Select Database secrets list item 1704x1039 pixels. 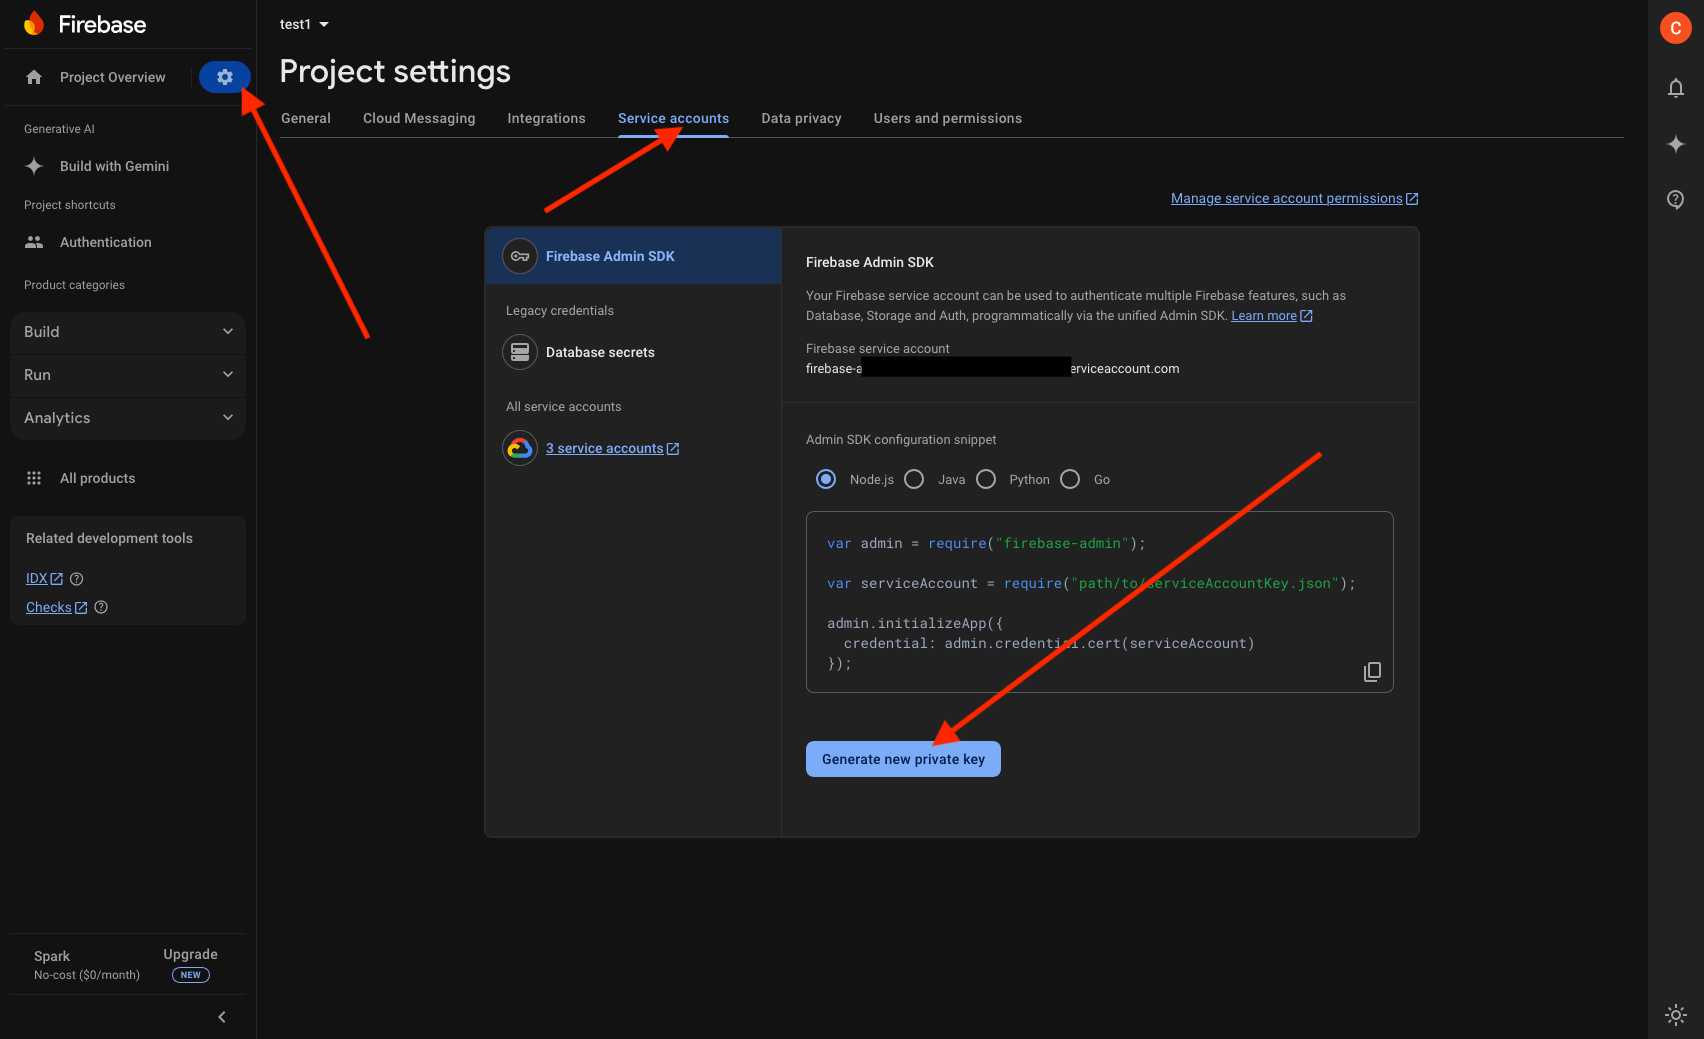633,352
